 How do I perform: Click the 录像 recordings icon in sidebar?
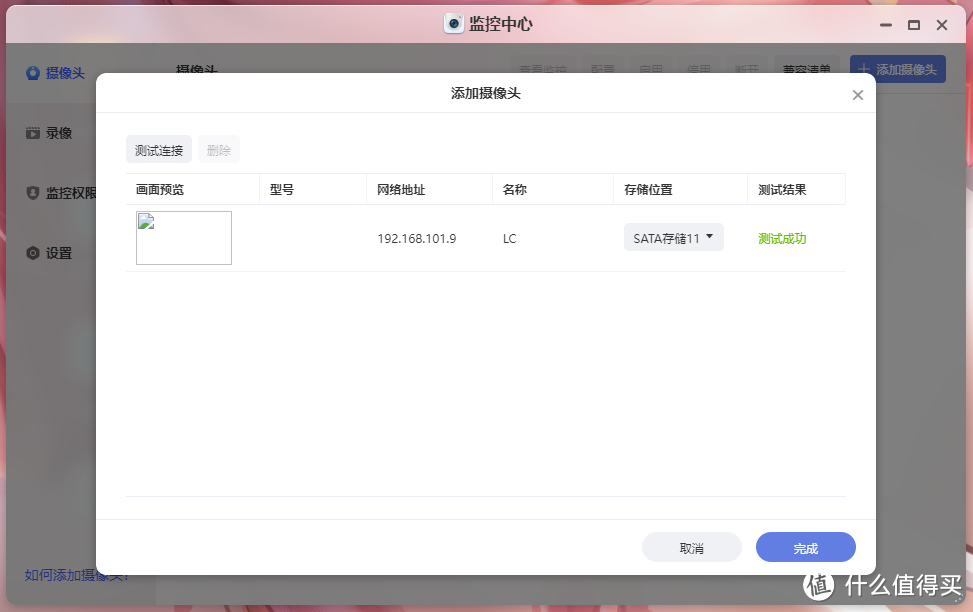pyautogui.click(x=33, y=132)
